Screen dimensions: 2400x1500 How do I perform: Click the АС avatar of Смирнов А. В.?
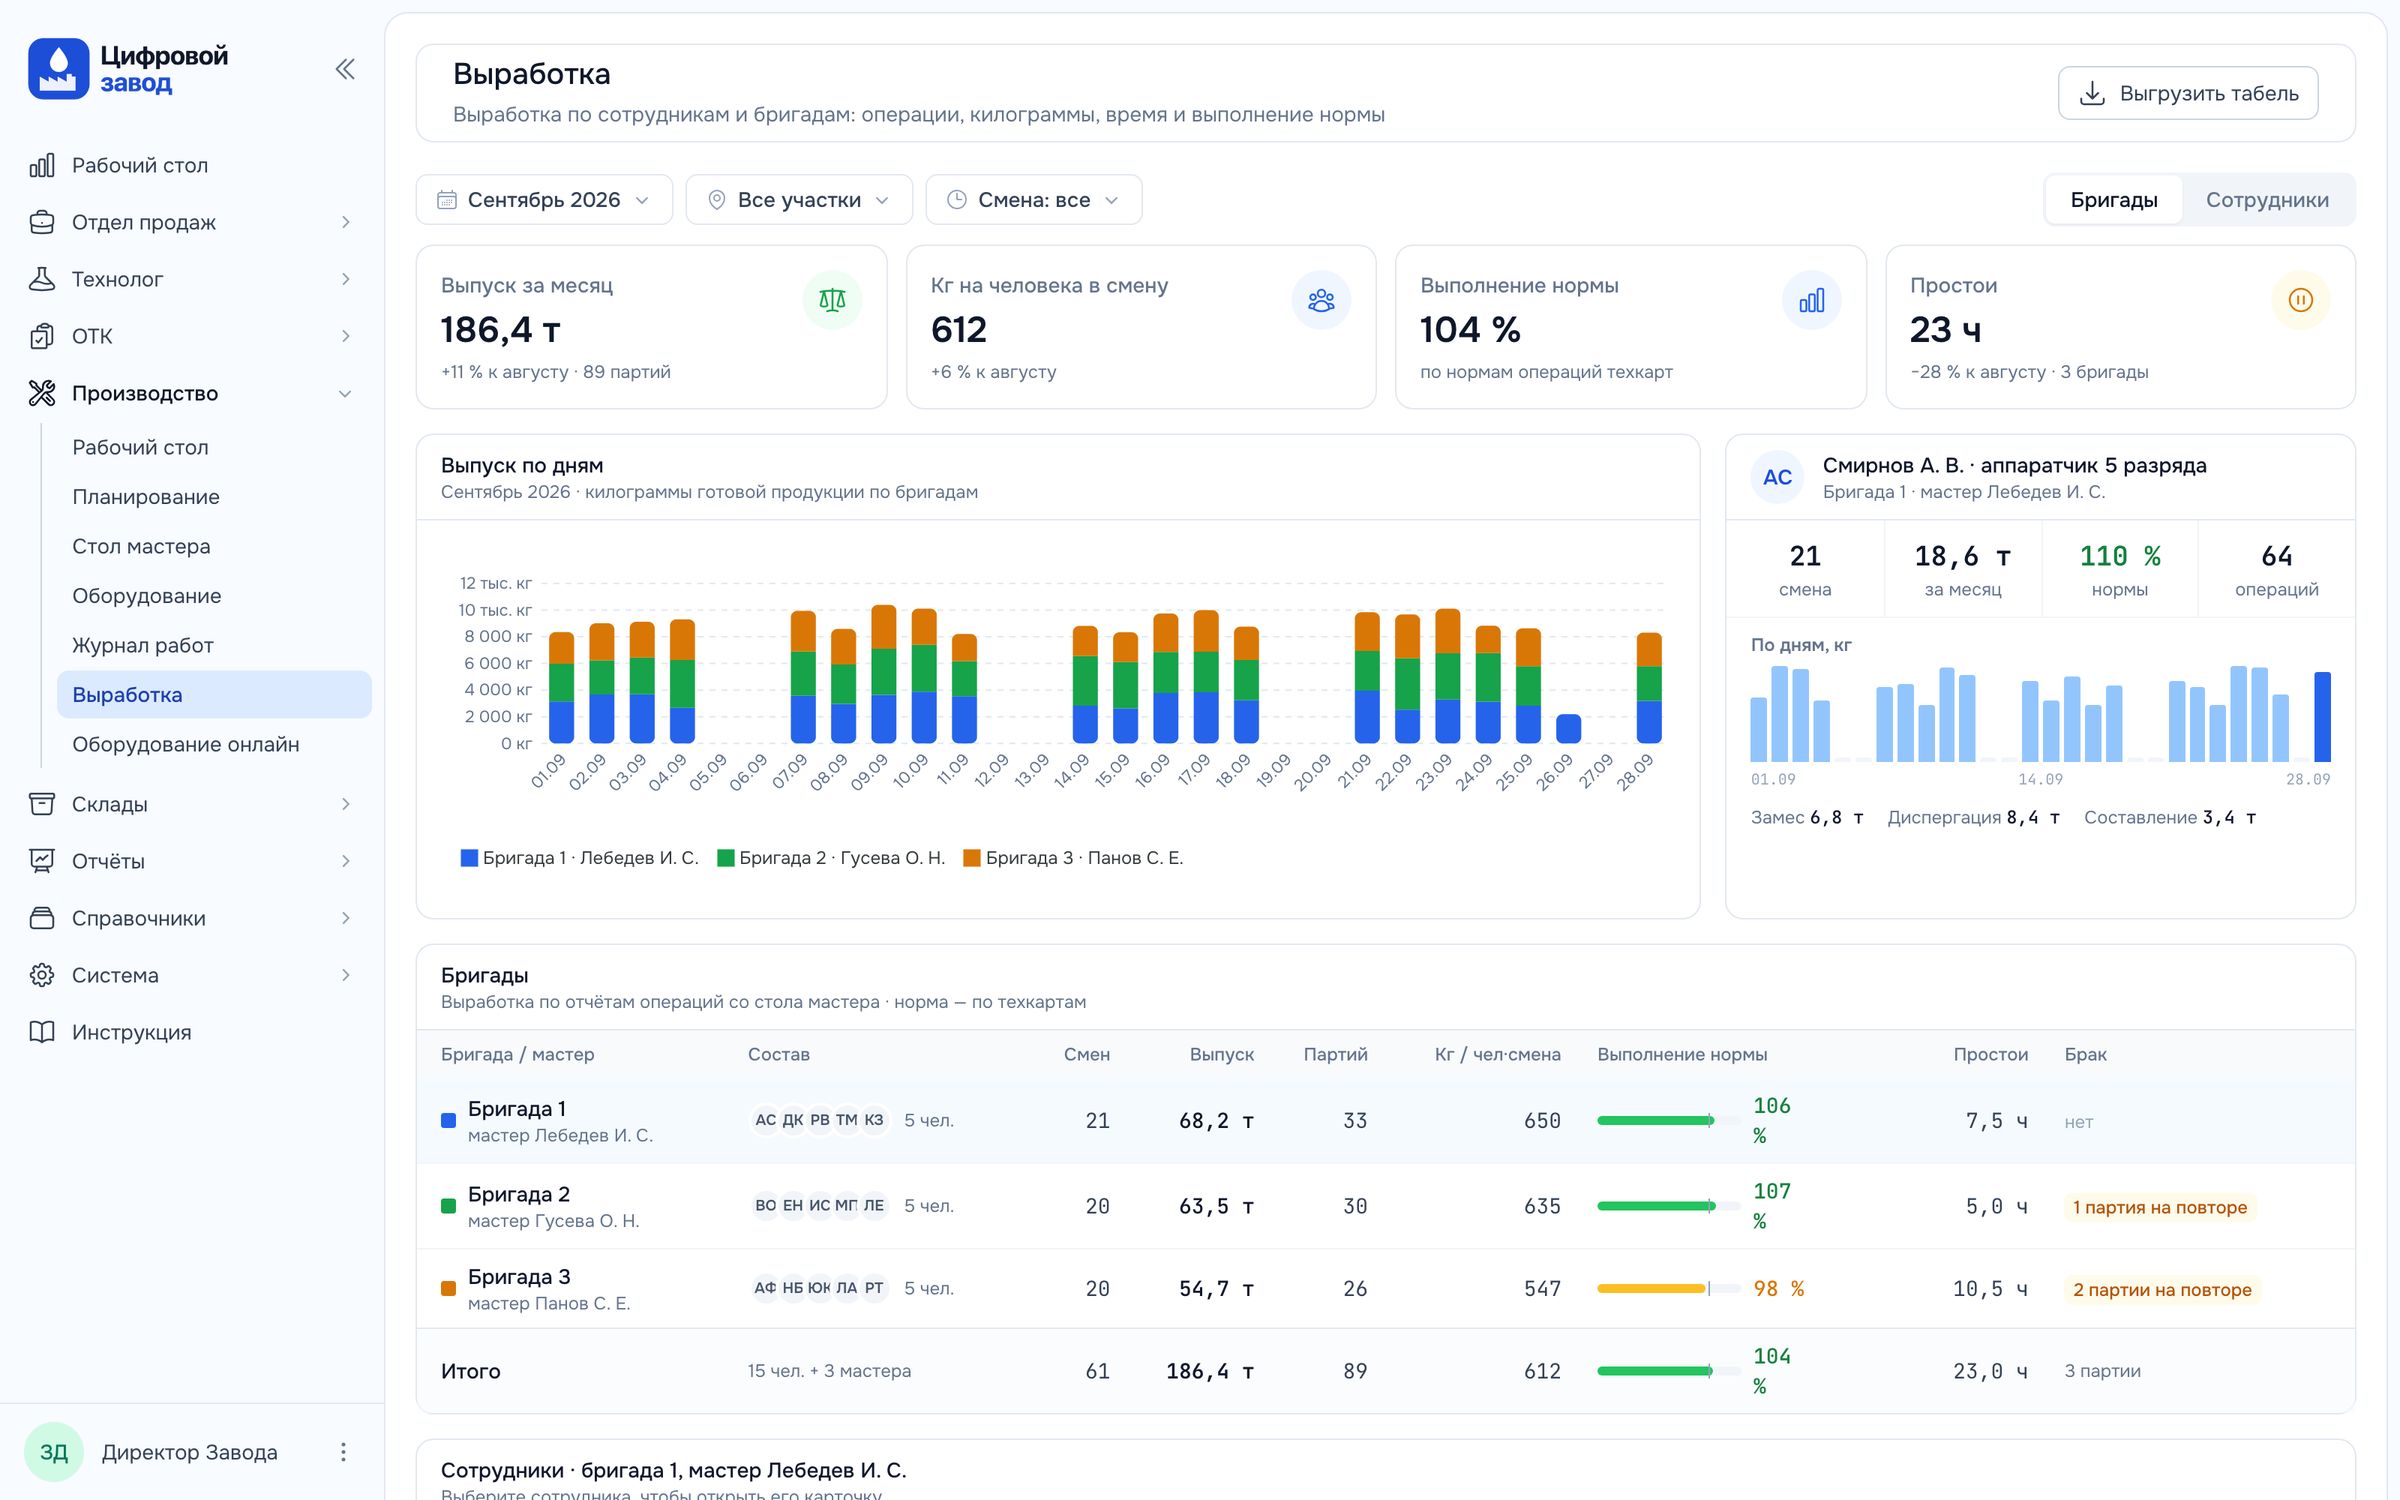(x=1777, y=477)
